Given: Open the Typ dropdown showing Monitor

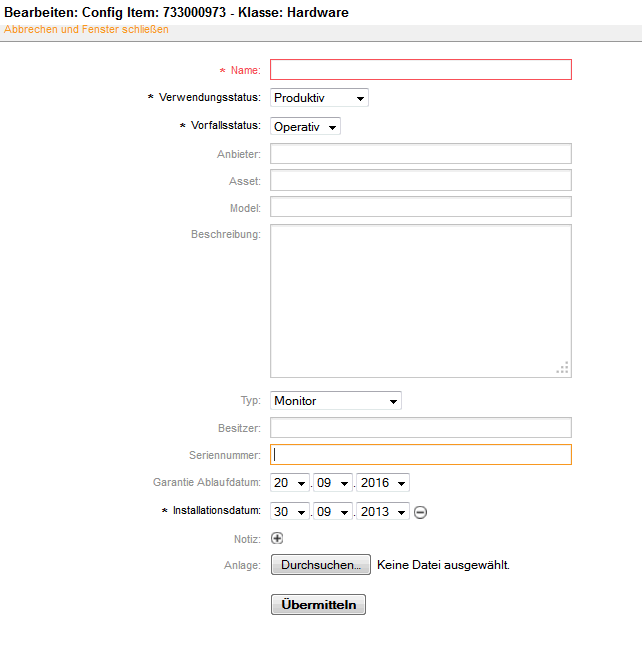Looking at the screenshot, I should point(336,401).
